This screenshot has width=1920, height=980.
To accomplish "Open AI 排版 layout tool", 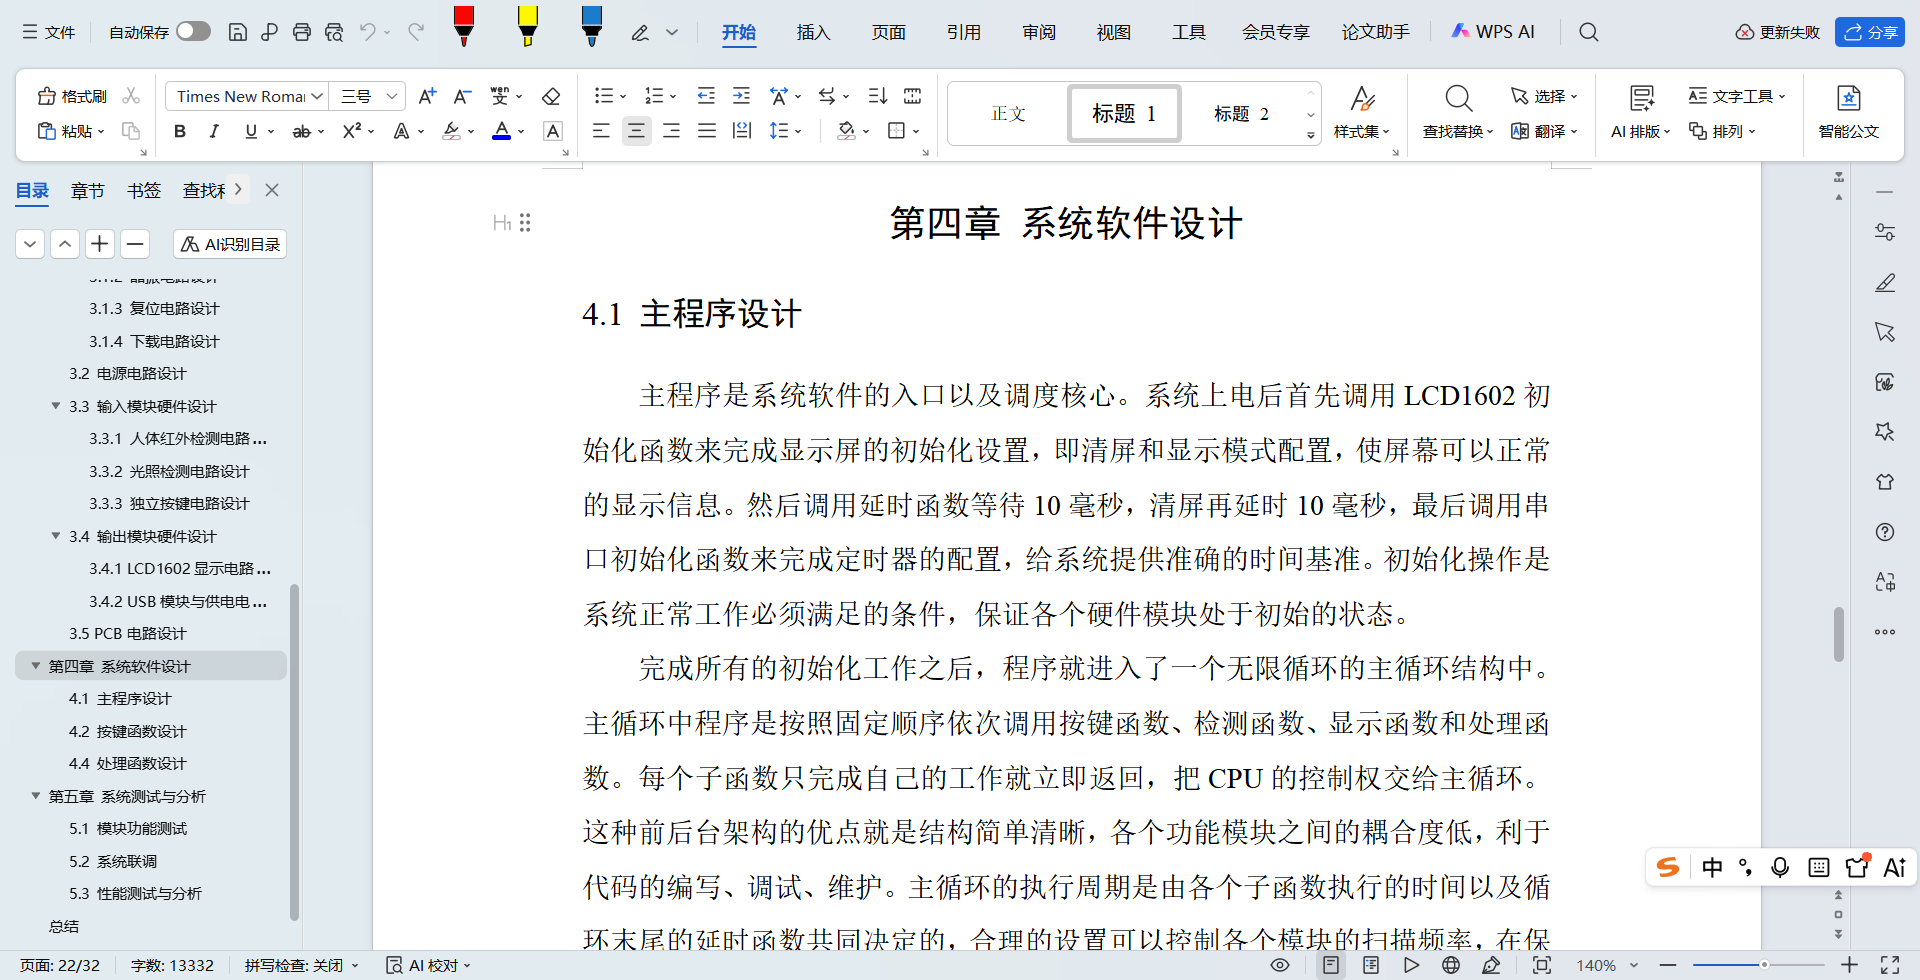I will tap(1641, 112).
